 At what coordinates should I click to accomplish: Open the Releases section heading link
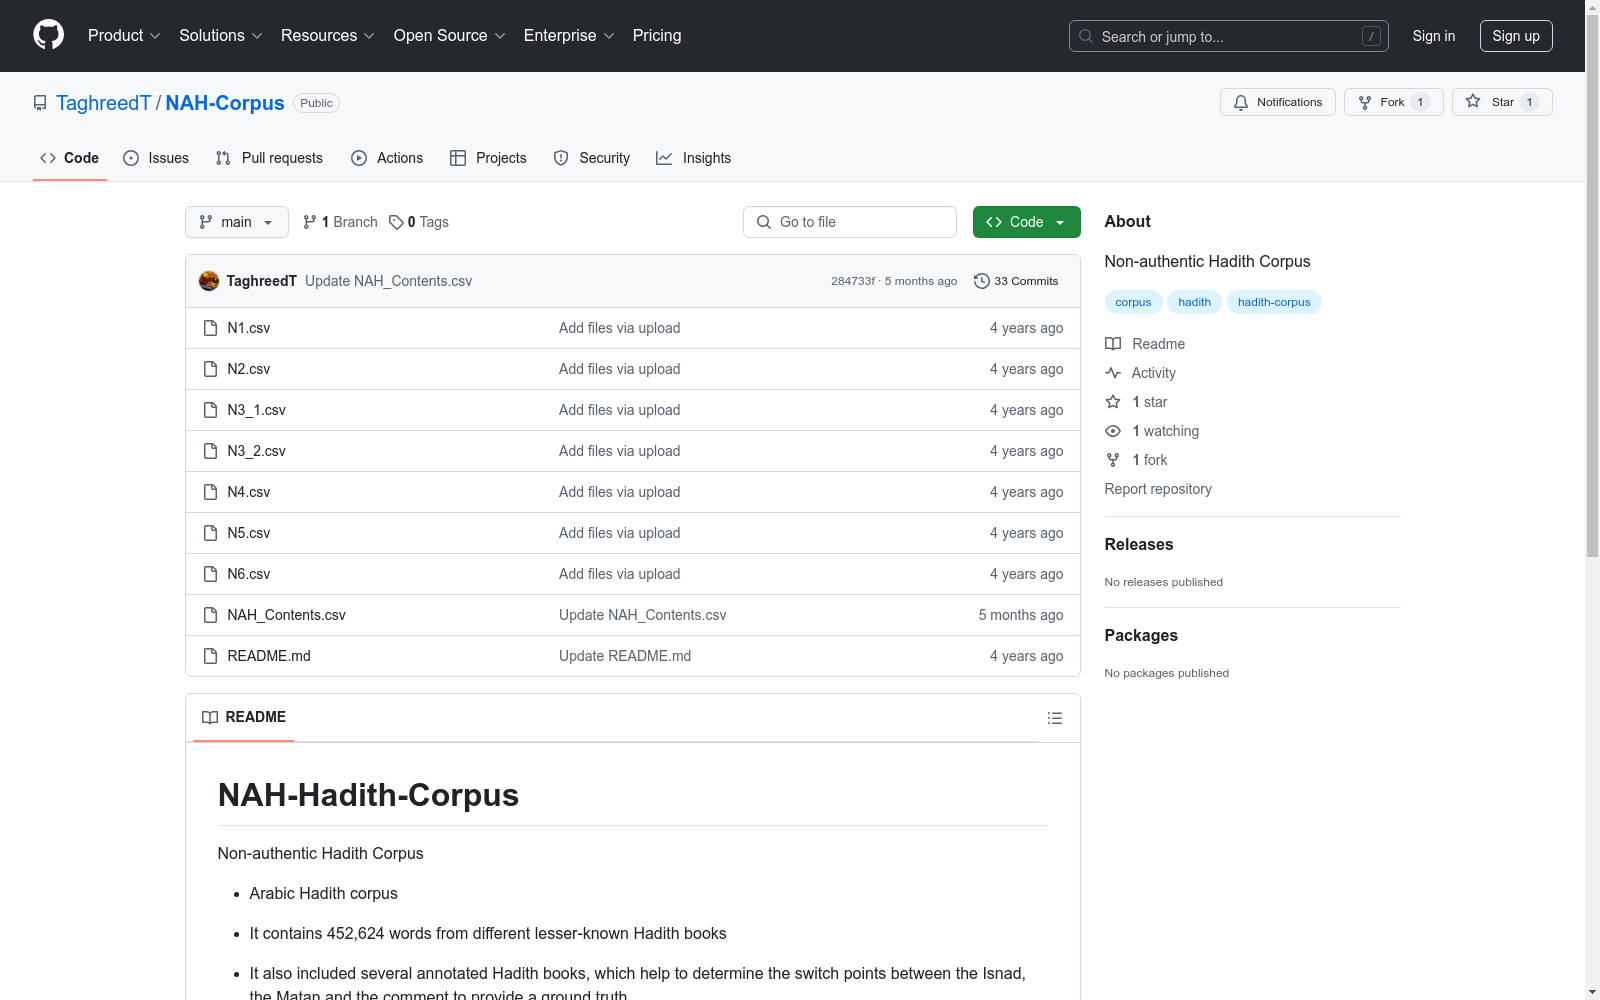click(x=1139, y=544)
